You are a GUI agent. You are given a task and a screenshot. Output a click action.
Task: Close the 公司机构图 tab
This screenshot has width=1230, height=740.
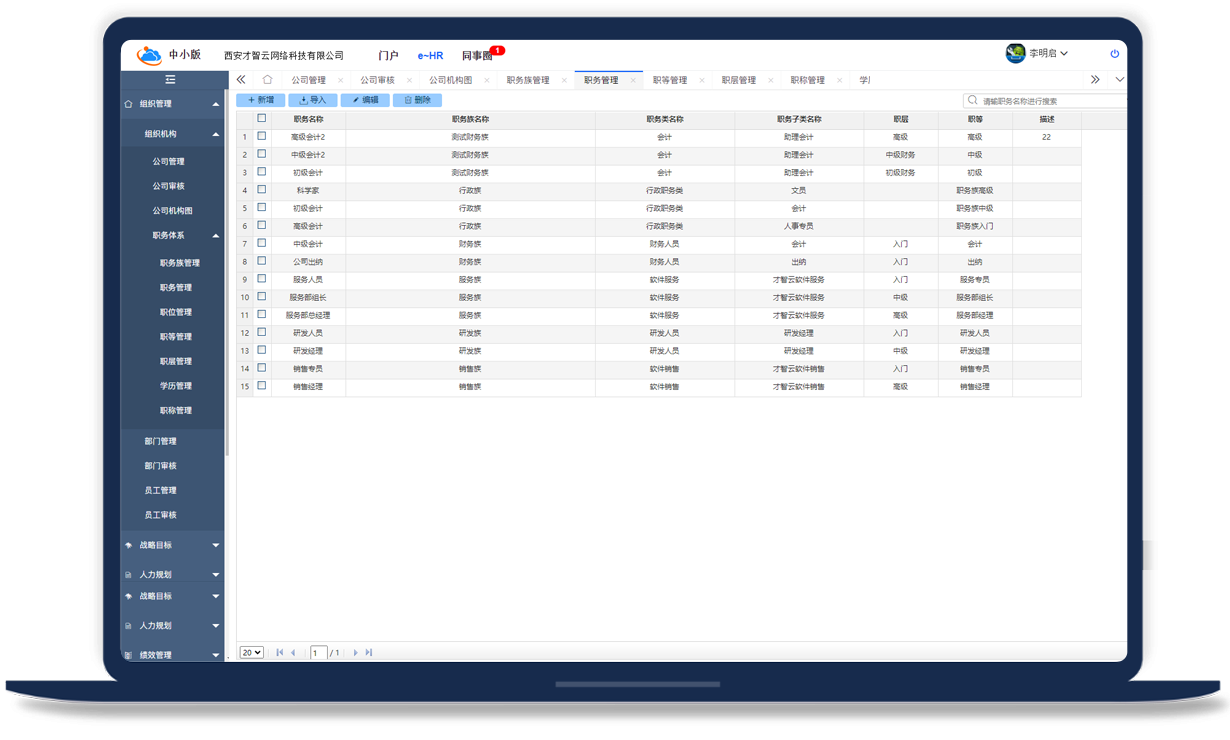tap(487, 80)
